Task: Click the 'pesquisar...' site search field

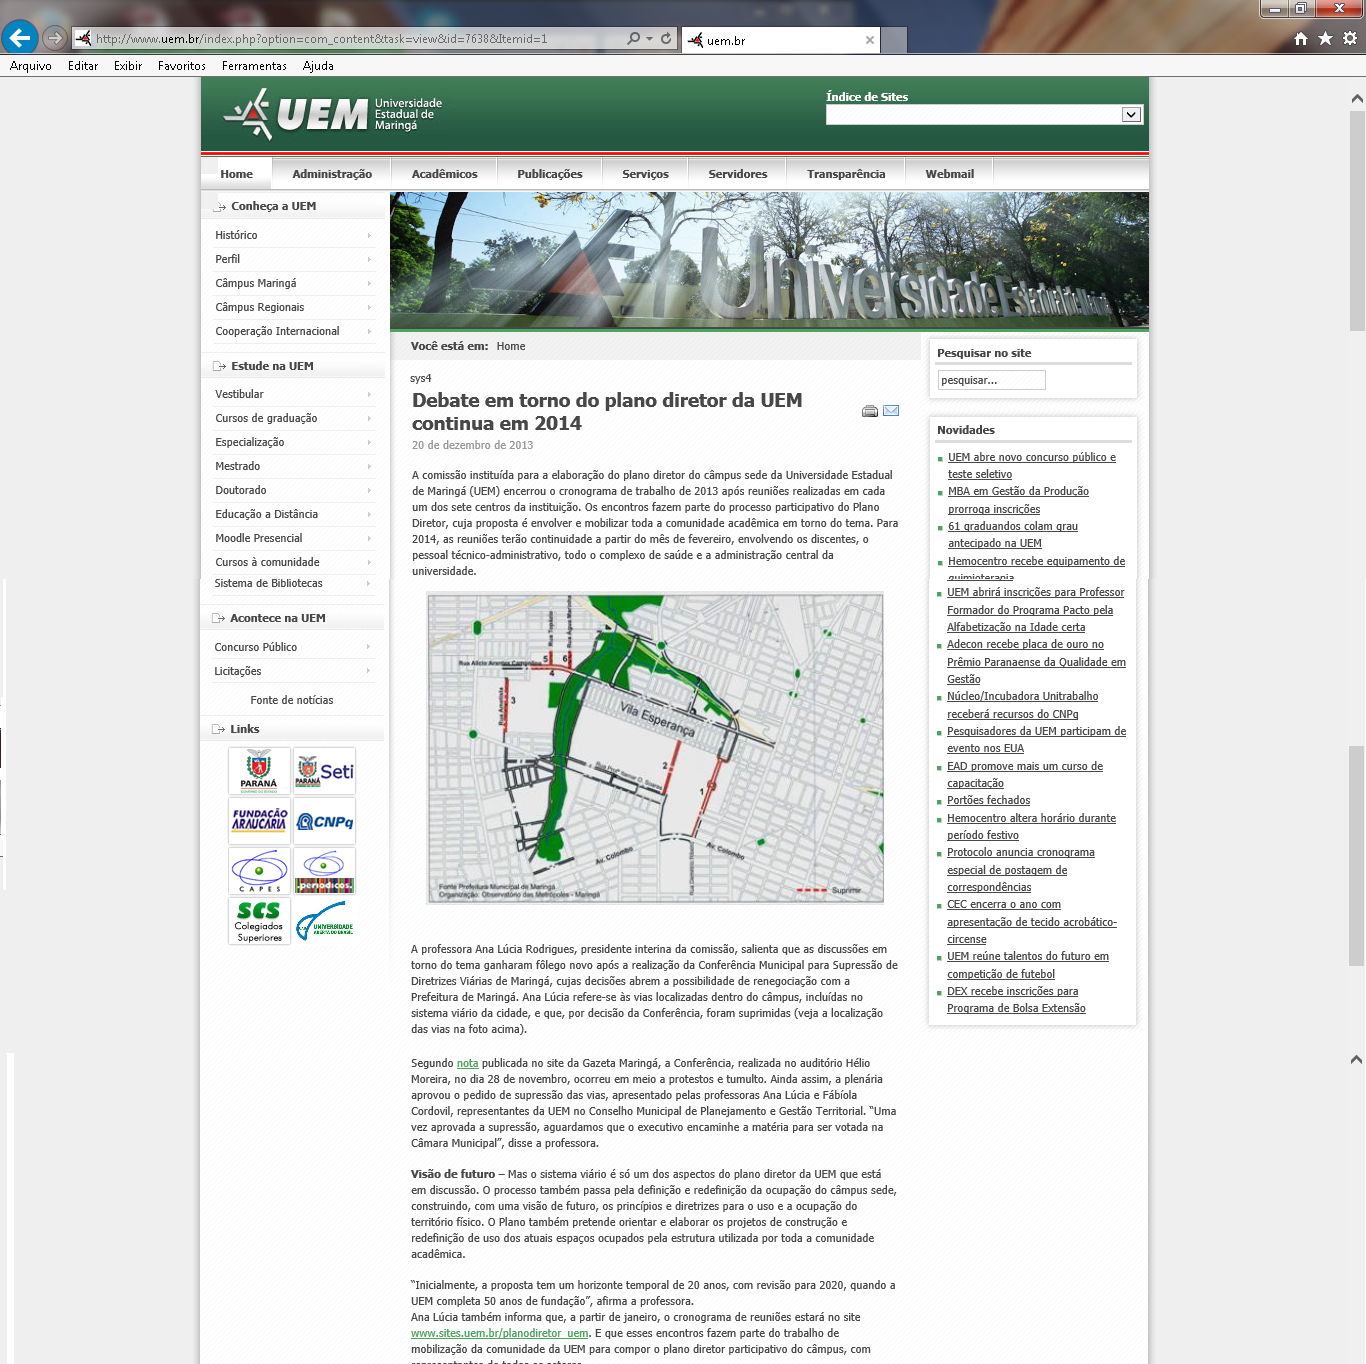Action: click(x=991, y=380)
